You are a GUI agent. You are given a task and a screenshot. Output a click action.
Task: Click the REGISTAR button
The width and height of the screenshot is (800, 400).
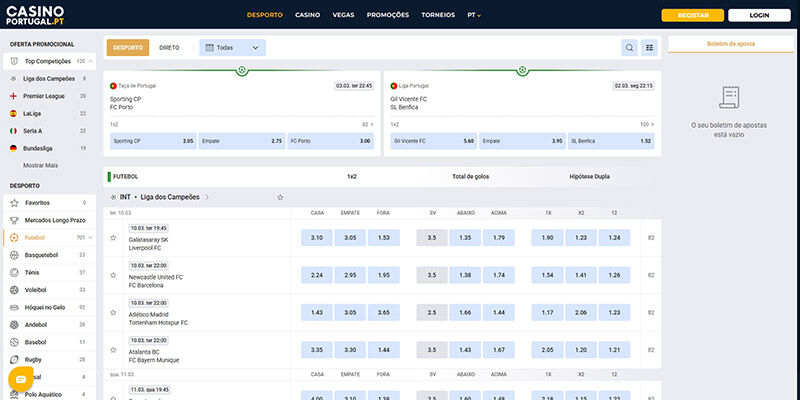[693, 16]
